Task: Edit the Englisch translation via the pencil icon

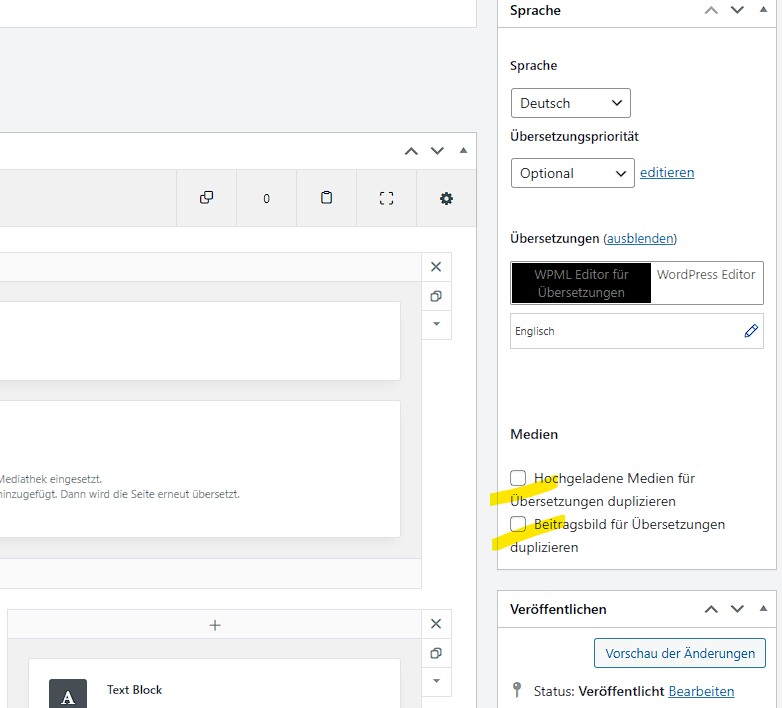Action: [751, 331]
